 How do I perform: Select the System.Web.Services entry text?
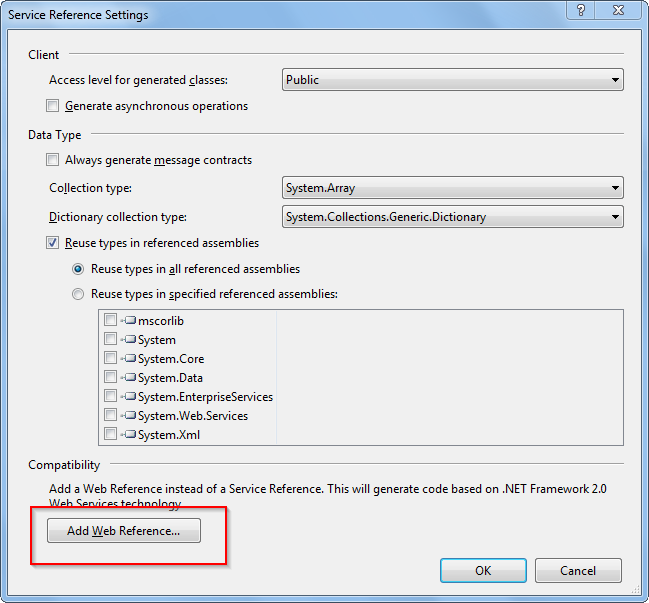click(x=193, y=416)
